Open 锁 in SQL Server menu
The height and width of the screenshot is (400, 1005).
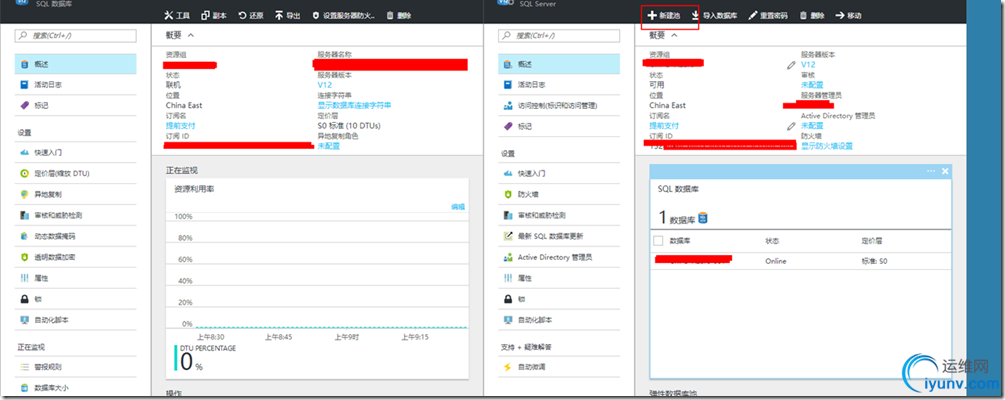coord(559,299)
